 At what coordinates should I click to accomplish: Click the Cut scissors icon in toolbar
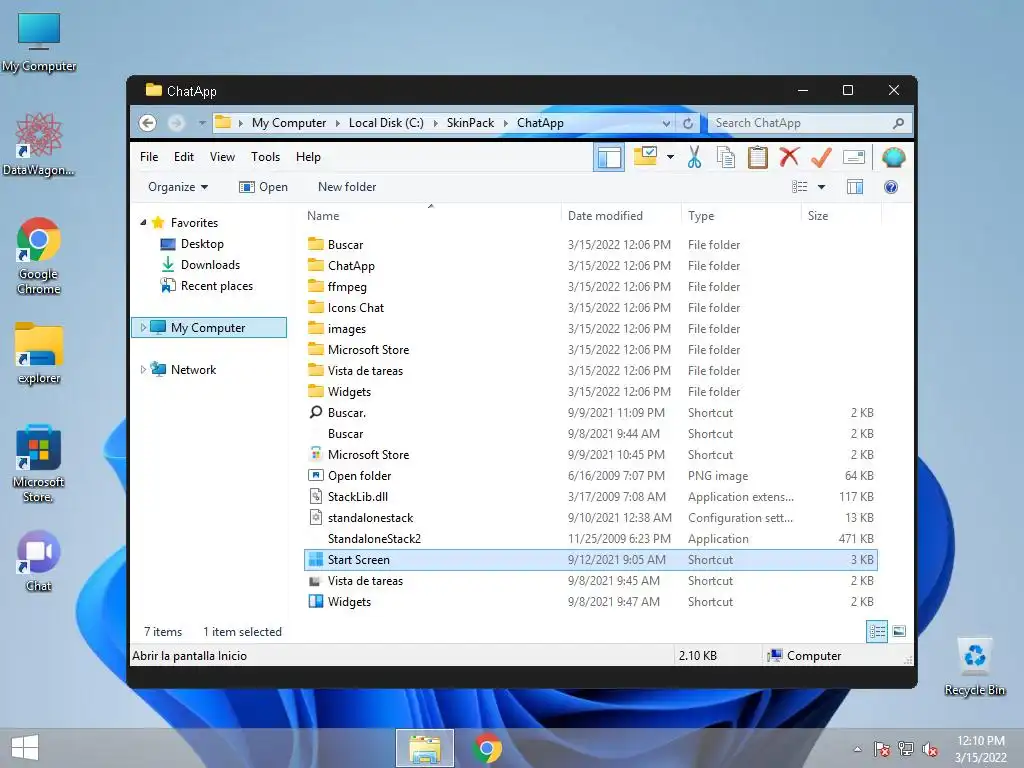[694, 157]
